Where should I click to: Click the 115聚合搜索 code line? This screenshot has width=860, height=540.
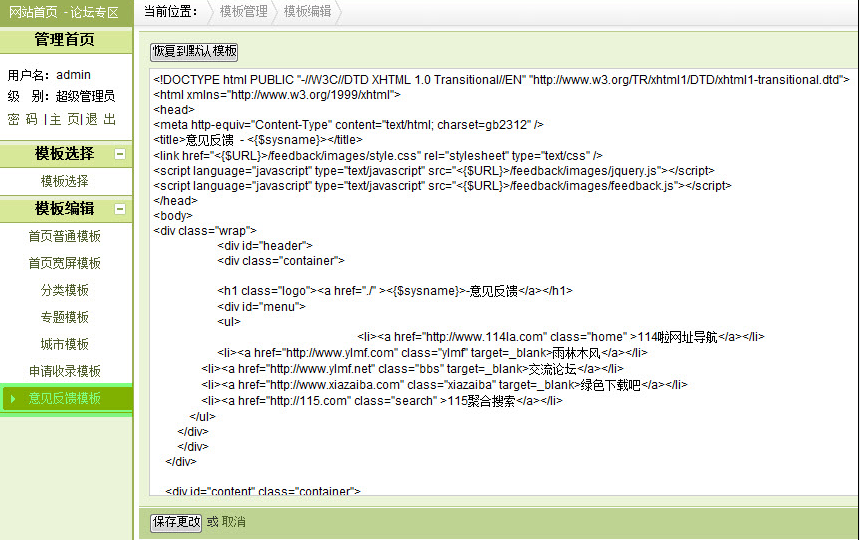pyautogui.click(x=382, y=401)
